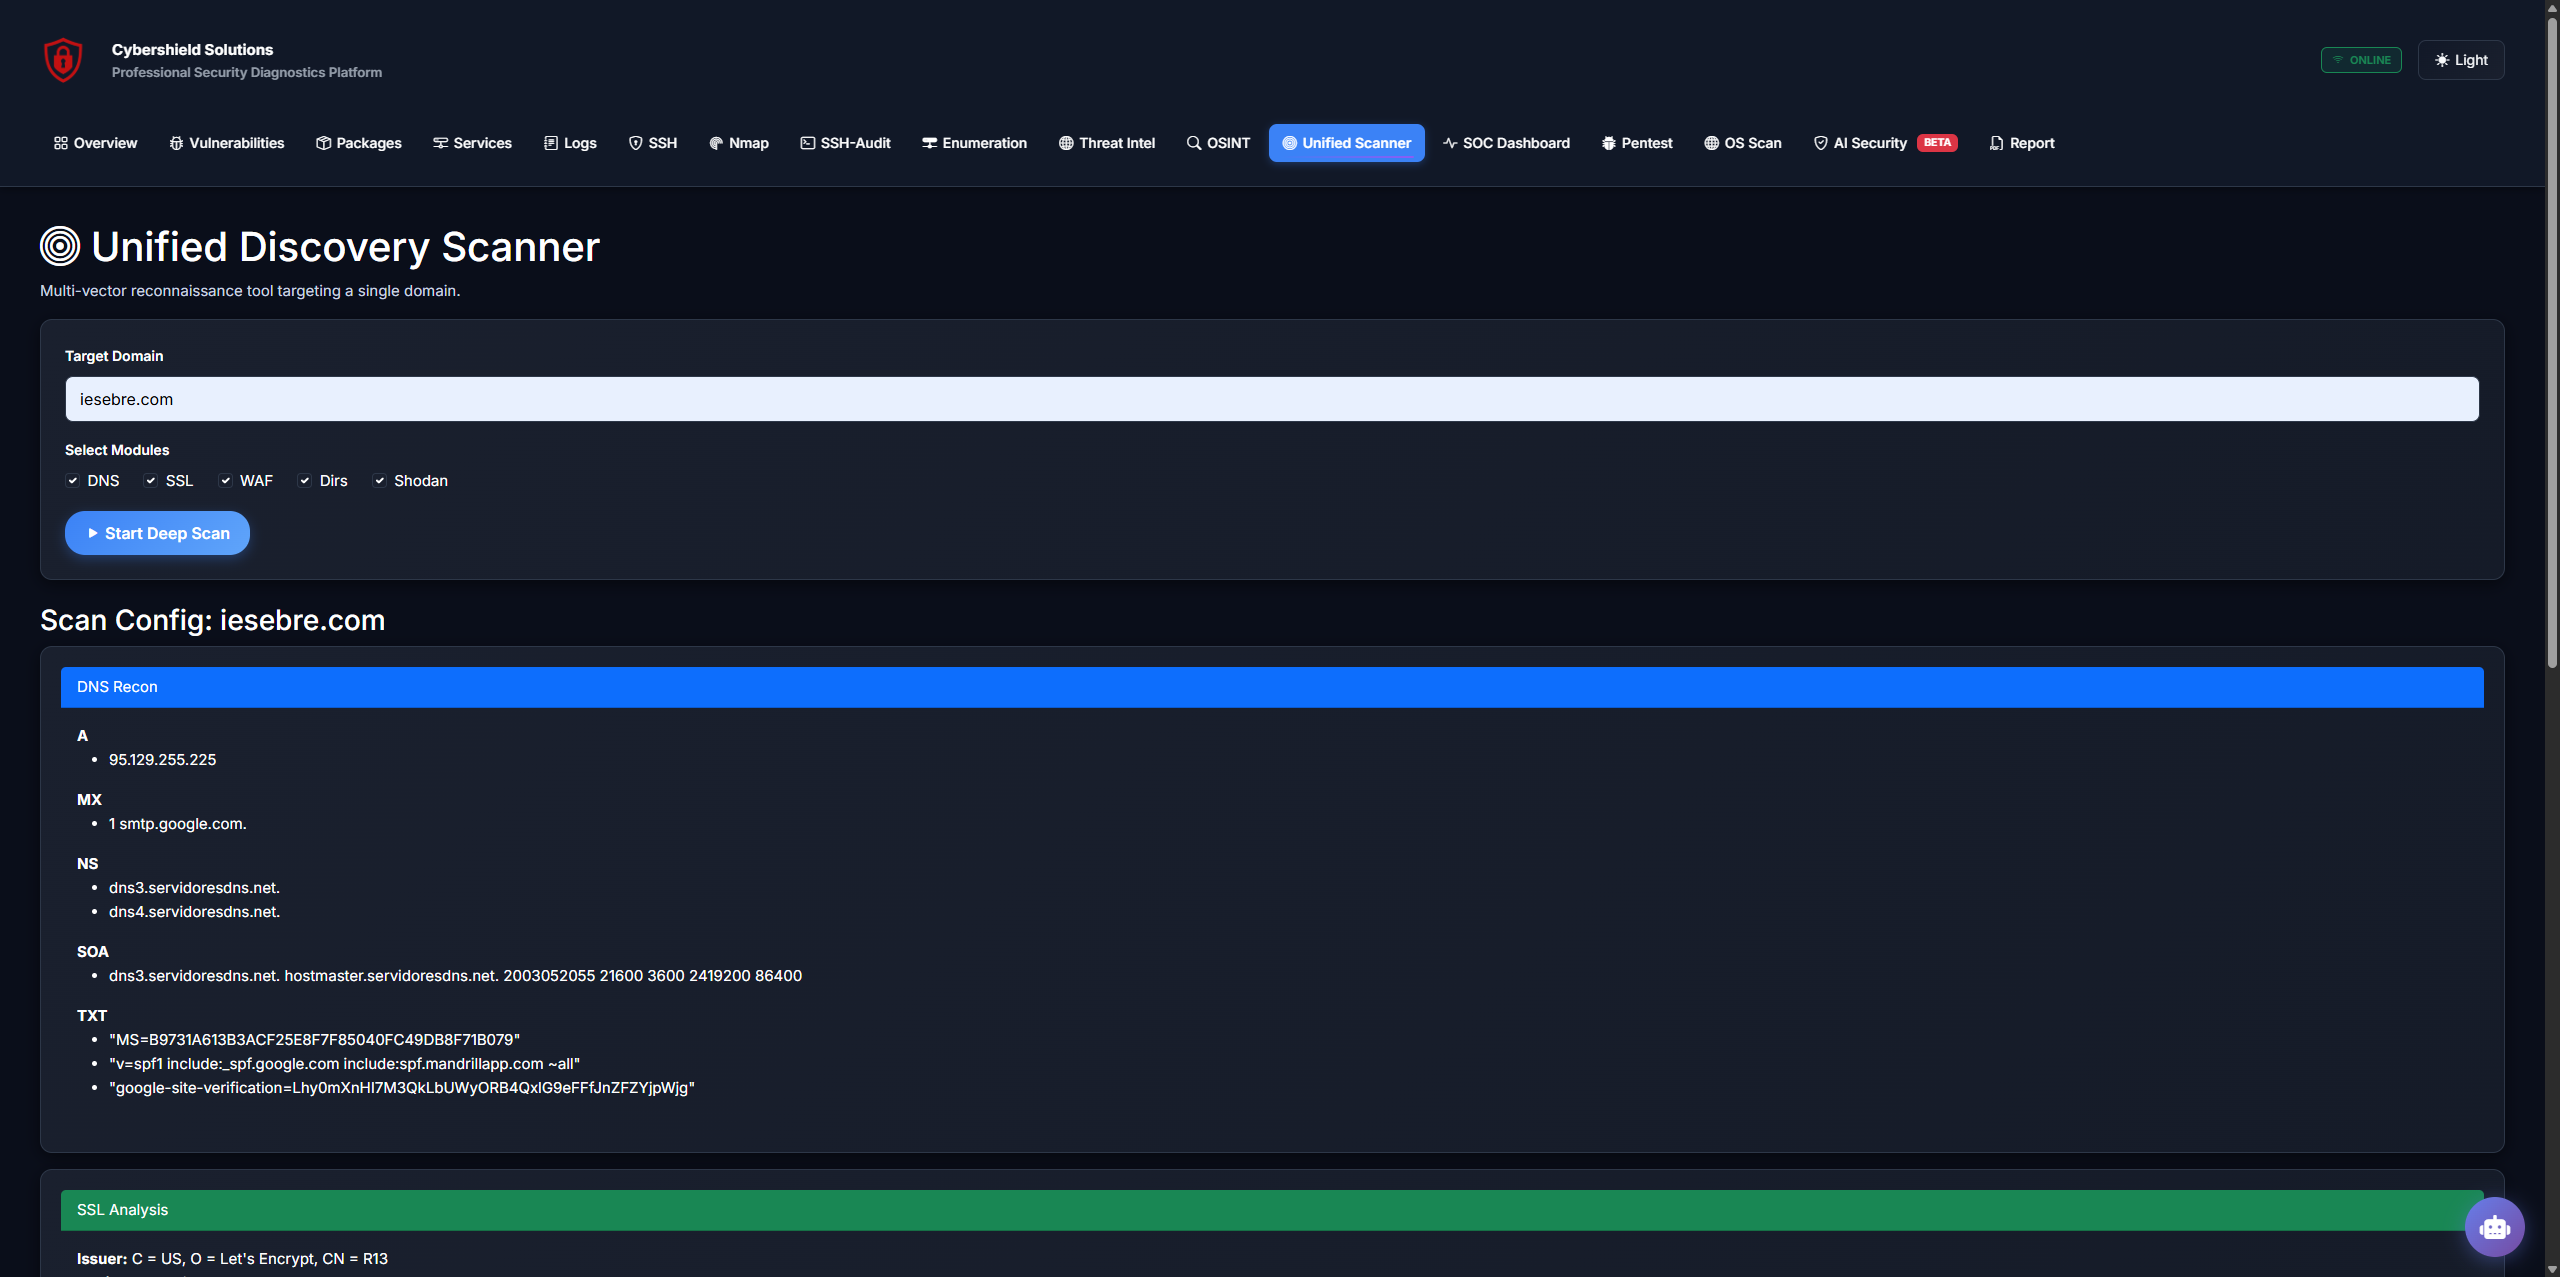Click the Pentest icon in the navbar
2560x1277 pixels.
pyautogui.click(x=1608, y=143)
